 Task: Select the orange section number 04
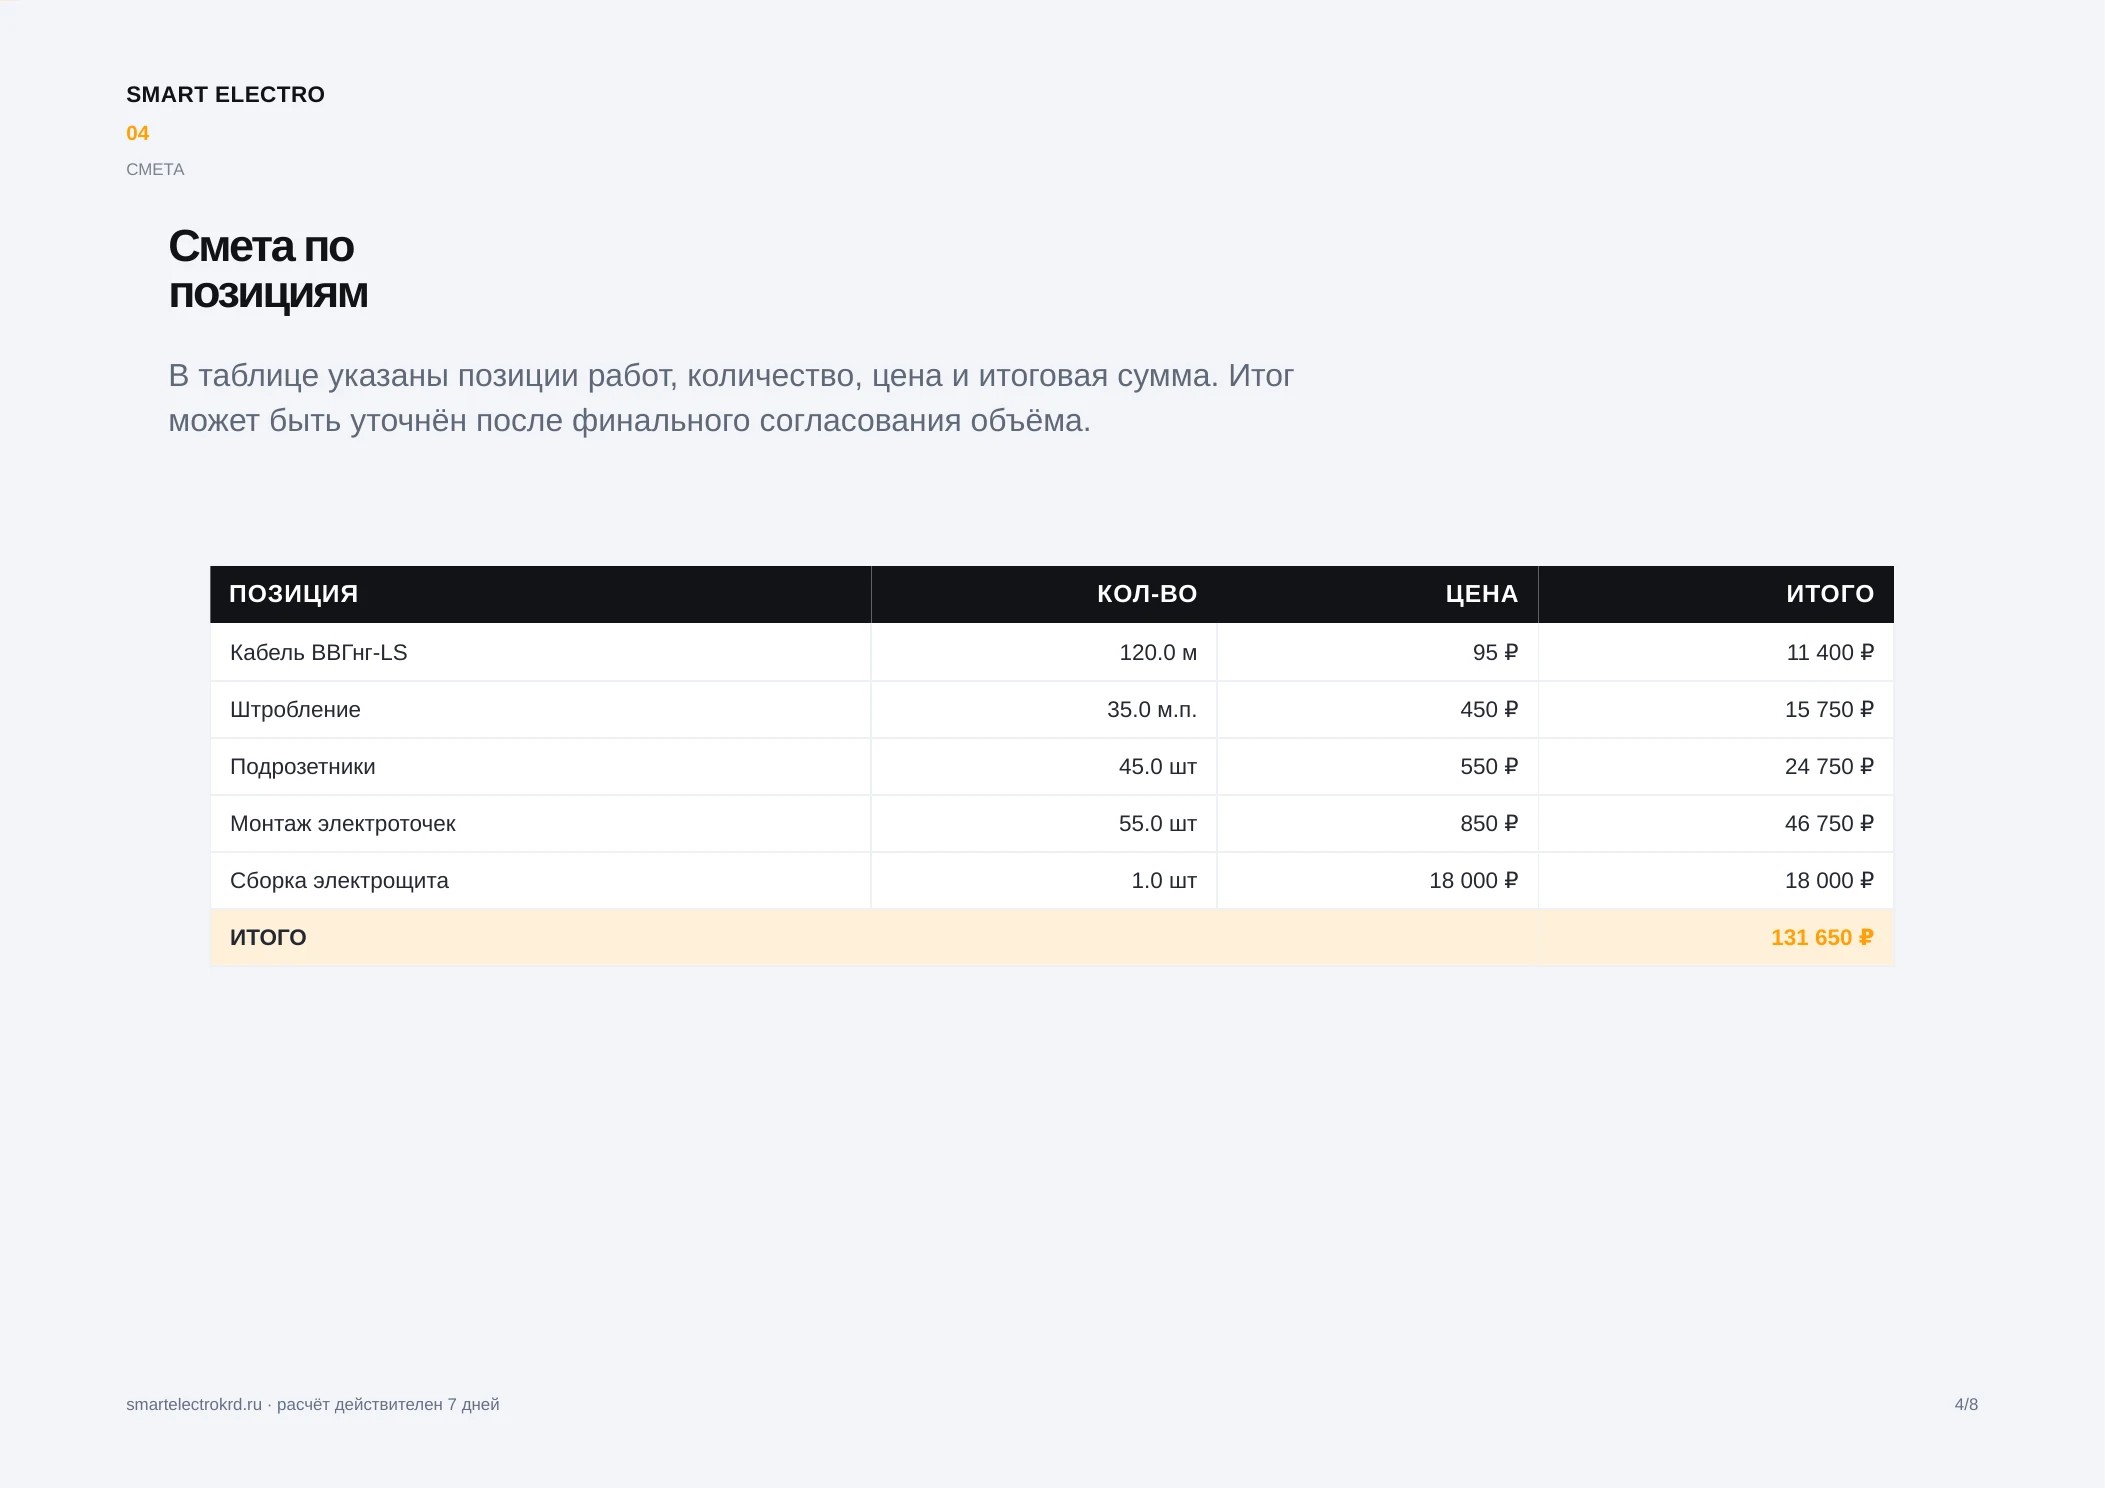pyautogui.click(x=138, y=133)
